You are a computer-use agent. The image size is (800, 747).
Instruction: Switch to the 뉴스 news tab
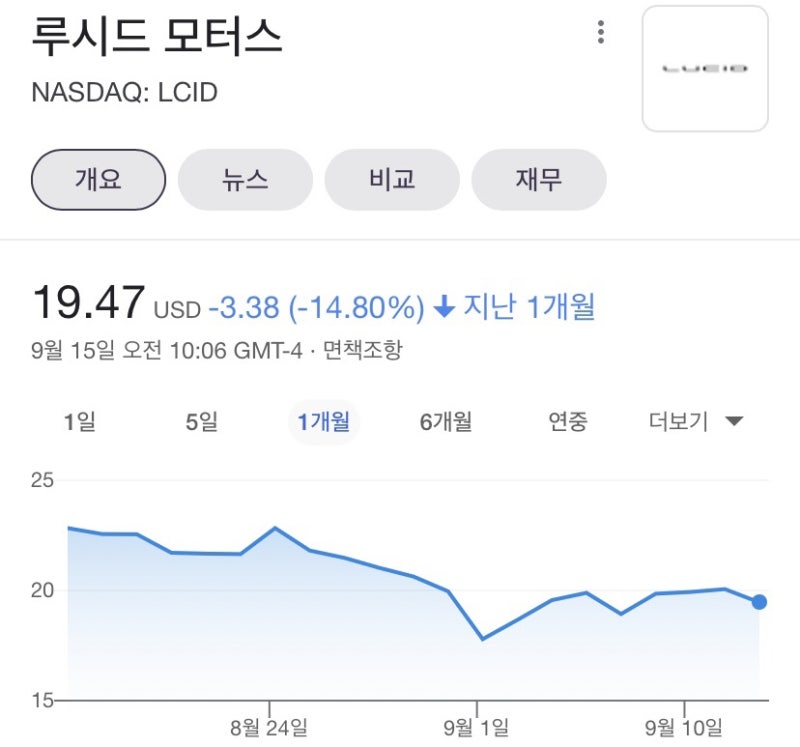245,180
